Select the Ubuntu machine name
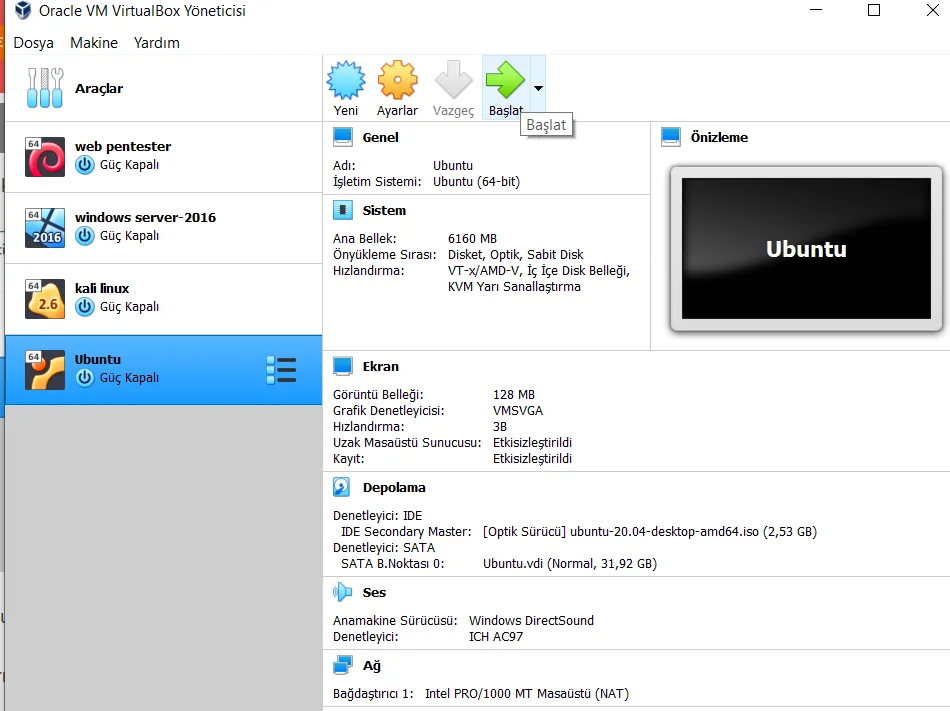Image resolution: width=950 pixels, height=711 pixels. (98, 359)
